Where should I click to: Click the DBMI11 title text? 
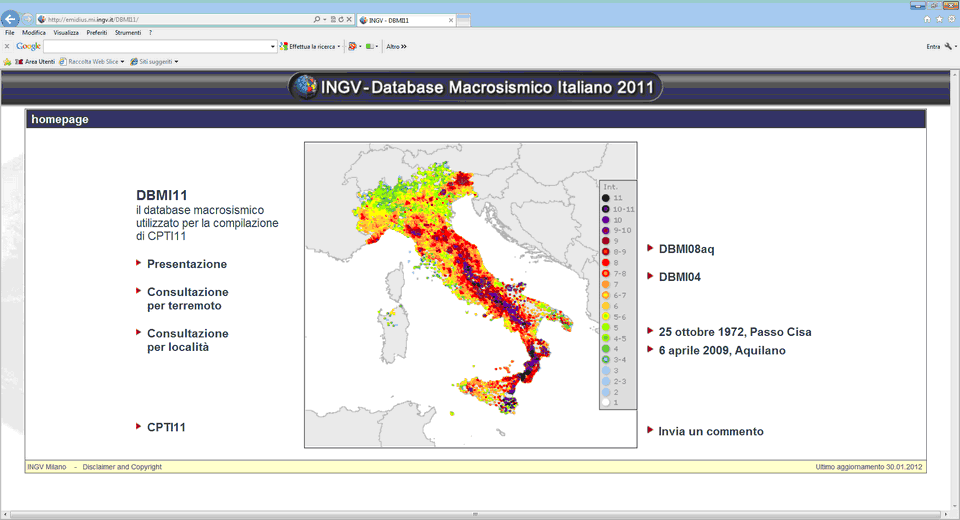[162, 195]
